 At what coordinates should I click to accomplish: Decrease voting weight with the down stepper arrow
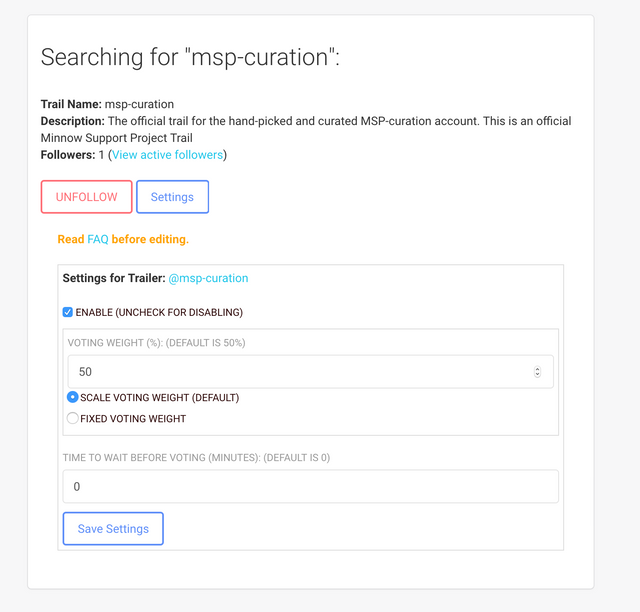[x=537, y=374]
